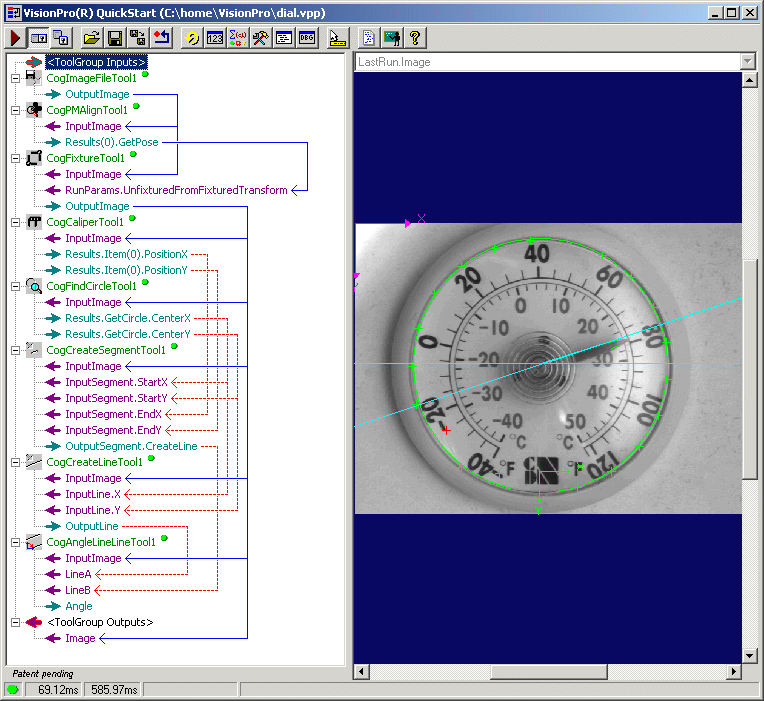Screen dimensions: 764x701
Task: Click the red Run toolbar button
Action: click(x=15, y=38)
